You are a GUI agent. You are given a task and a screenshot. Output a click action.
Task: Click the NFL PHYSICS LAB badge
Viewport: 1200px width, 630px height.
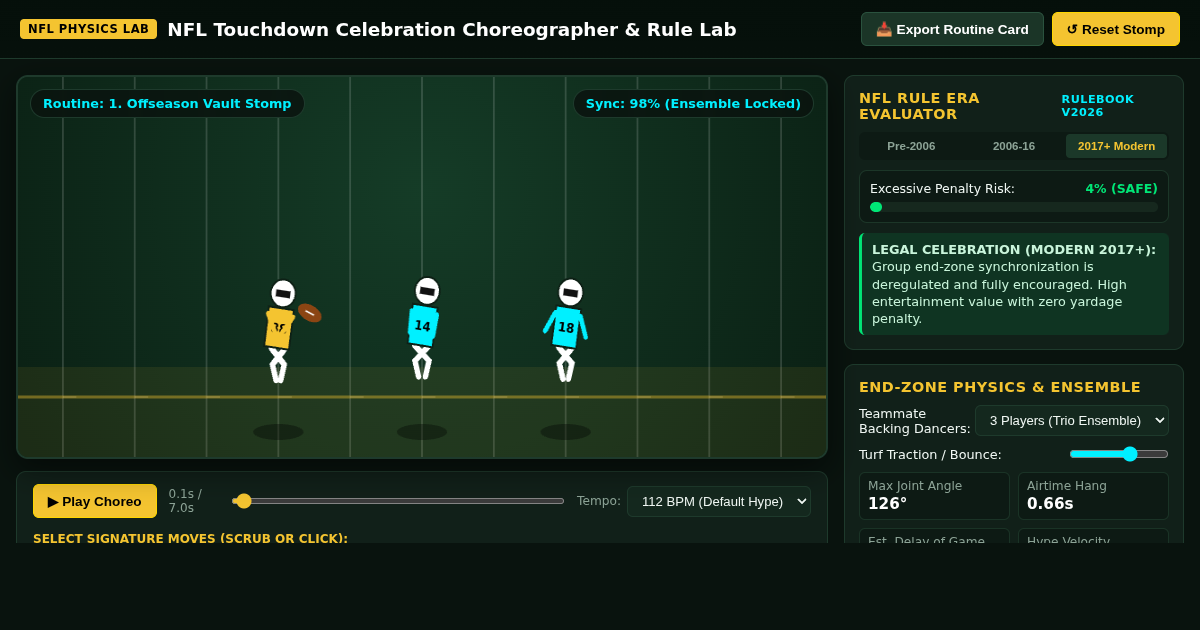pyautogui.click(x=88, y=29)
